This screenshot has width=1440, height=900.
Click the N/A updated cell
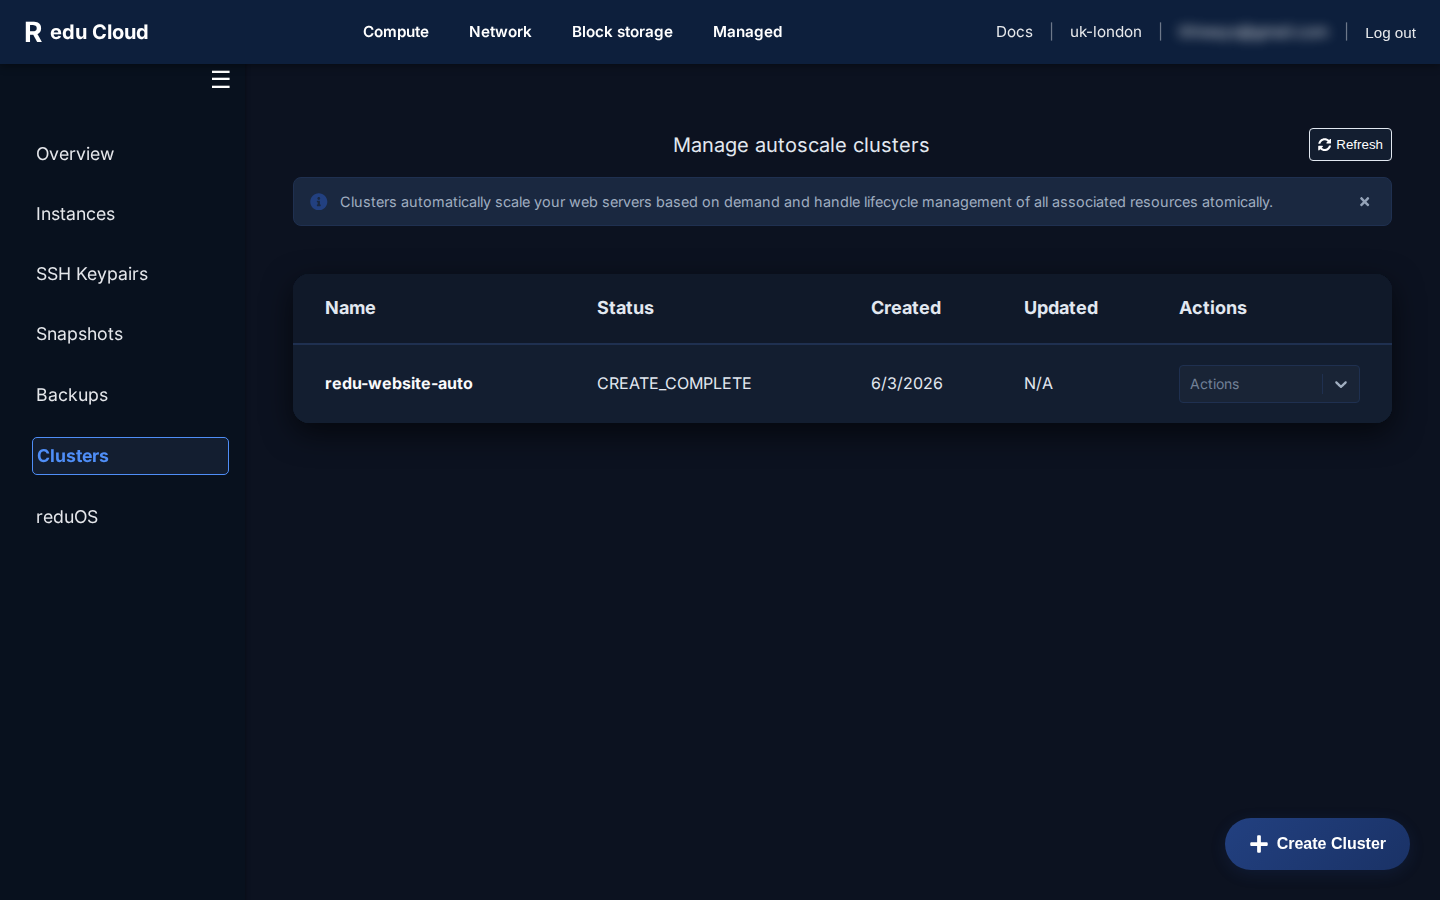[1038, 384]
